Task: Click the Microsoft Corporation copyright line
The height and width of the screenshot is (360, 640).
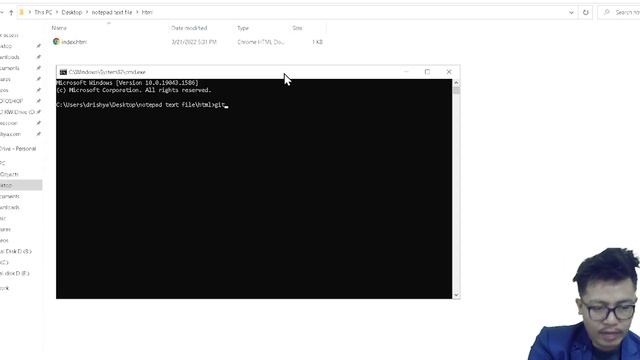Action: coord(134,90)
